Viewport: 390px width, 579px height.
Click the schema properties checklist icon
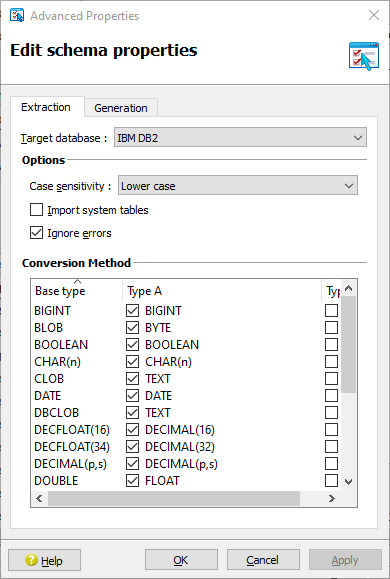click(x=364, y=56)
